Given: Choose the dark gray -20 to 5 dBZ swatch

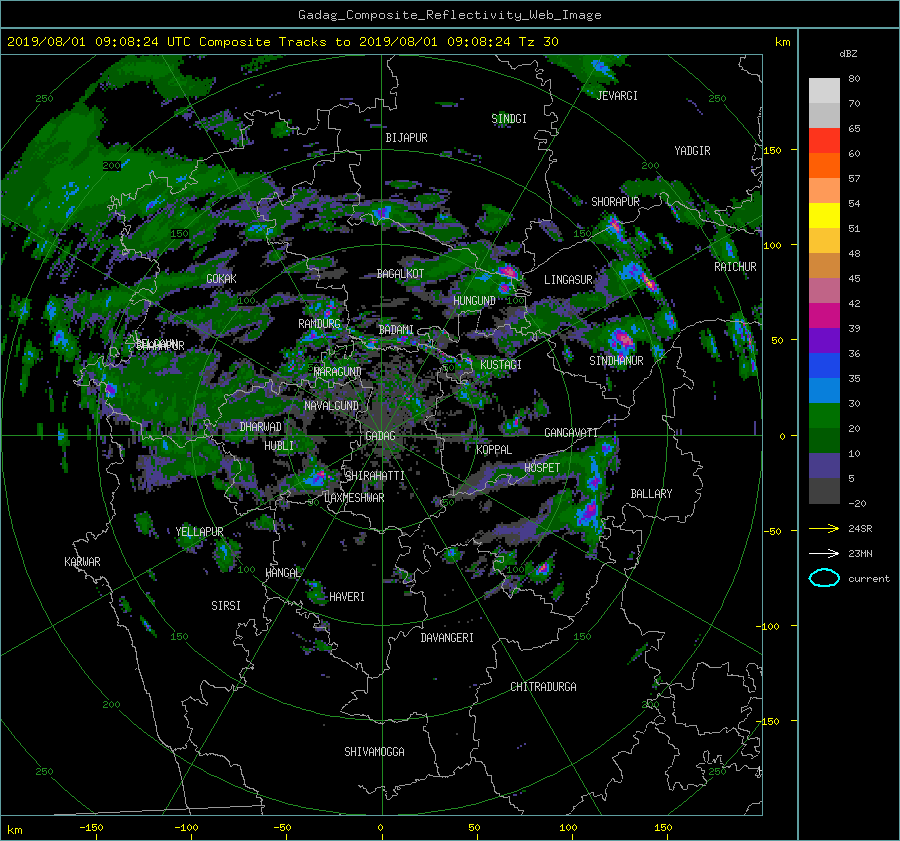Looking at the screenshot, I should 824,490.
